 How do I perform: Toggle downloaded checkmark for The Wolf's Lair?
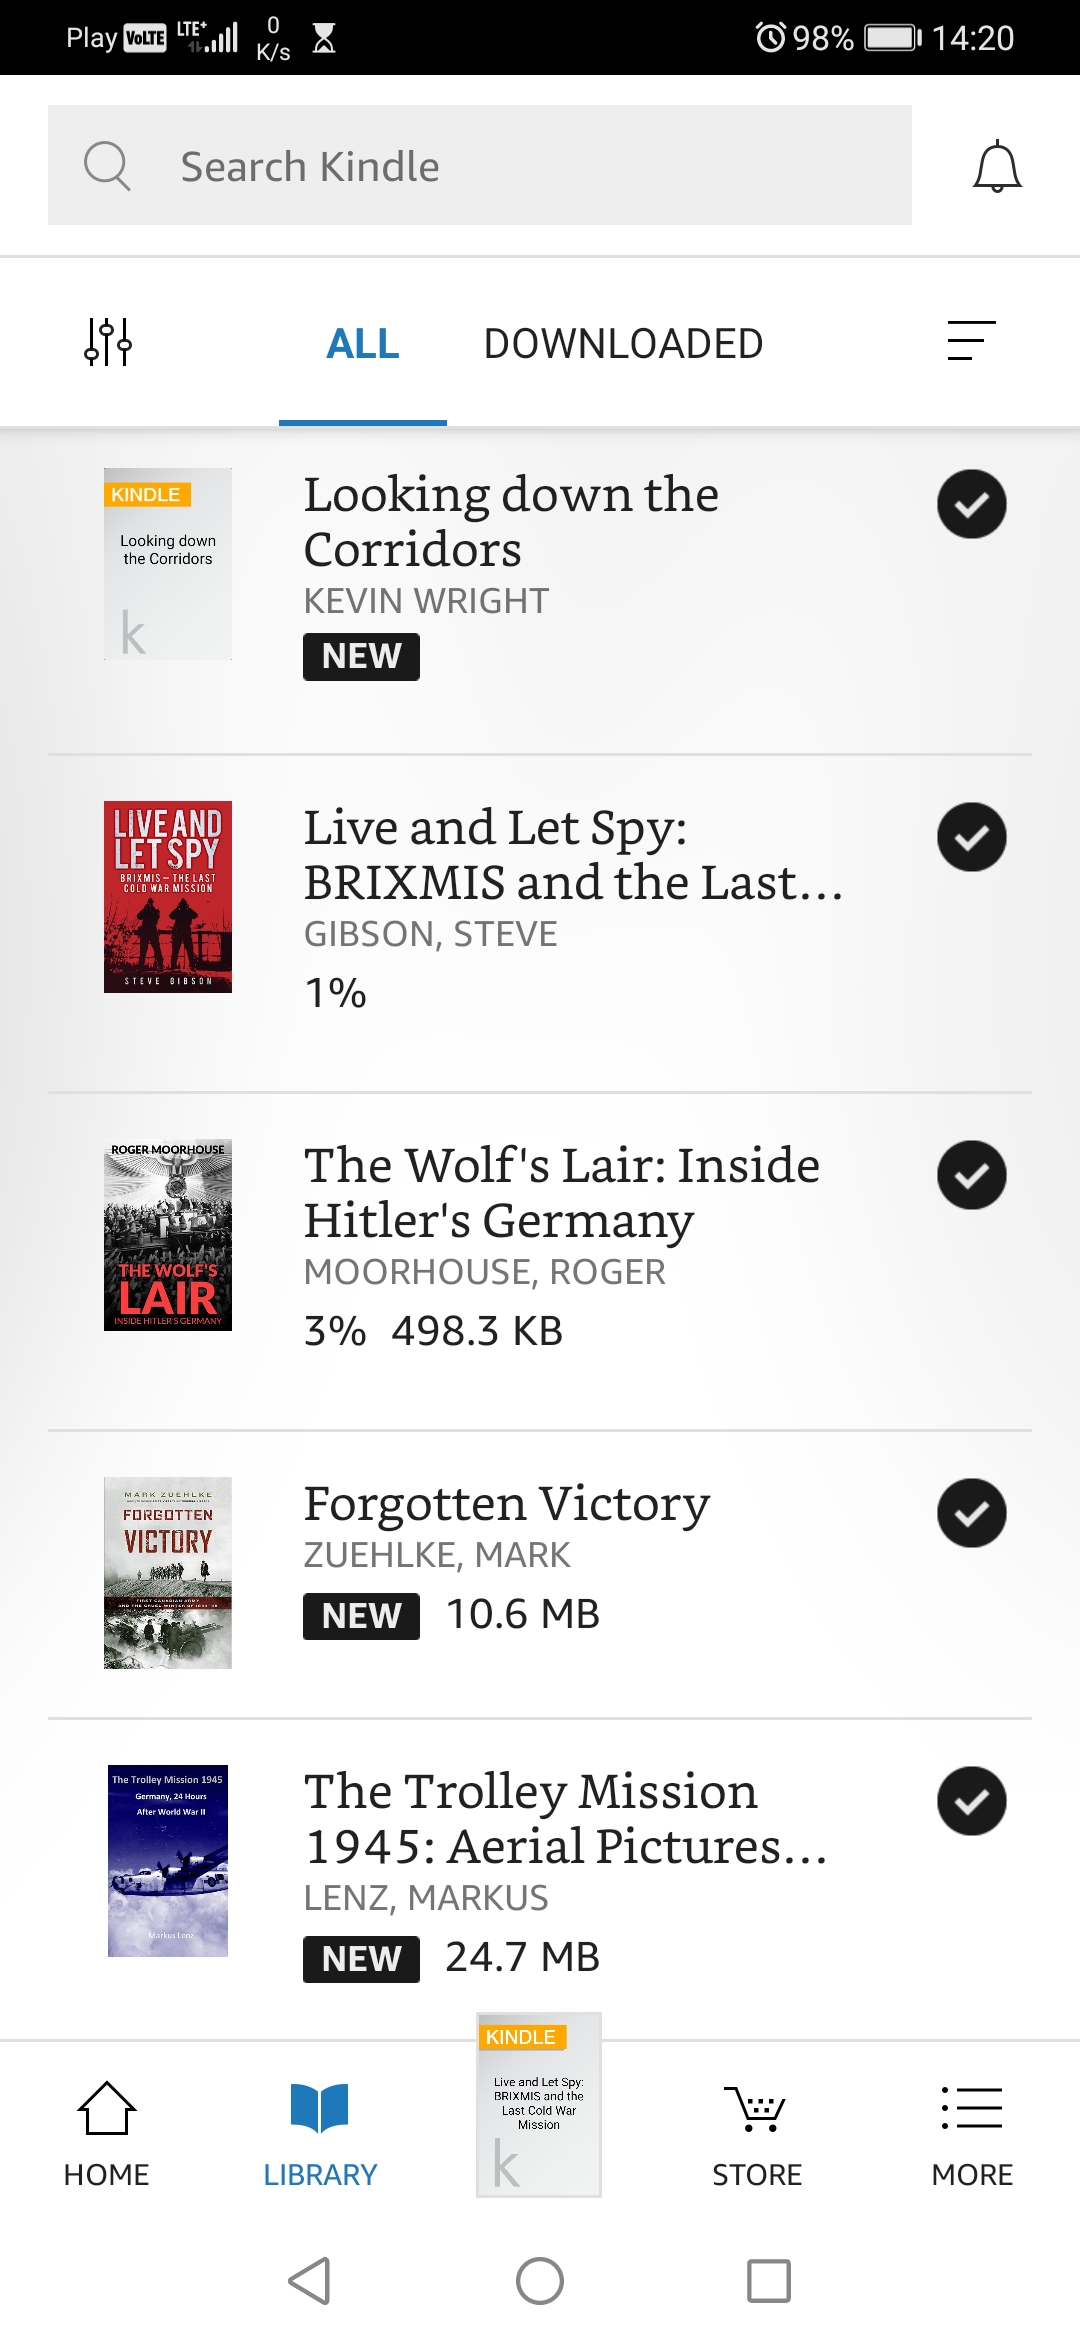[x=972, y=1175]
